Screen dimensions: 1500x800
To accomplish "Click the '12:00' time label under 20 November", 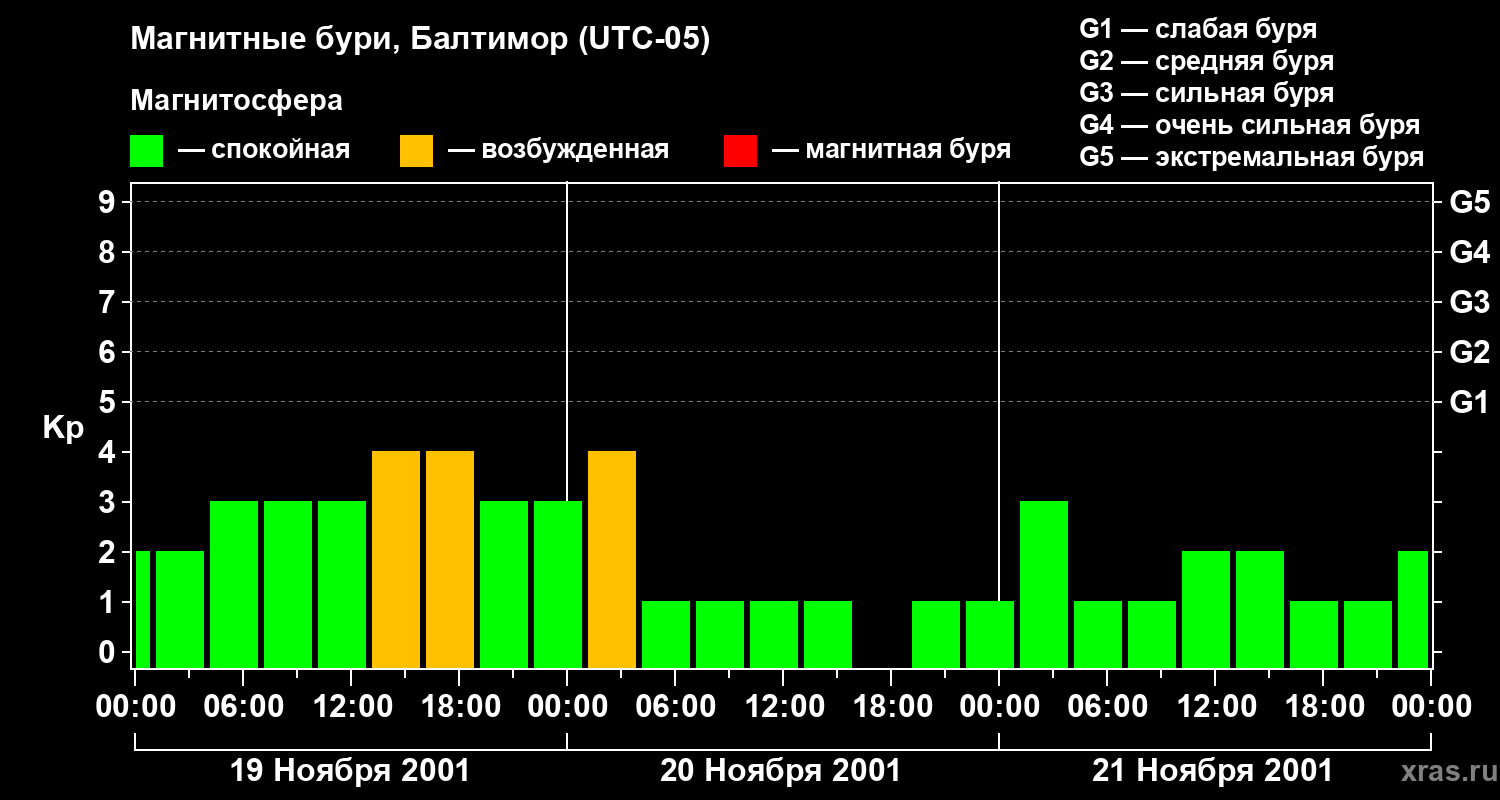I will coord(786,707).
